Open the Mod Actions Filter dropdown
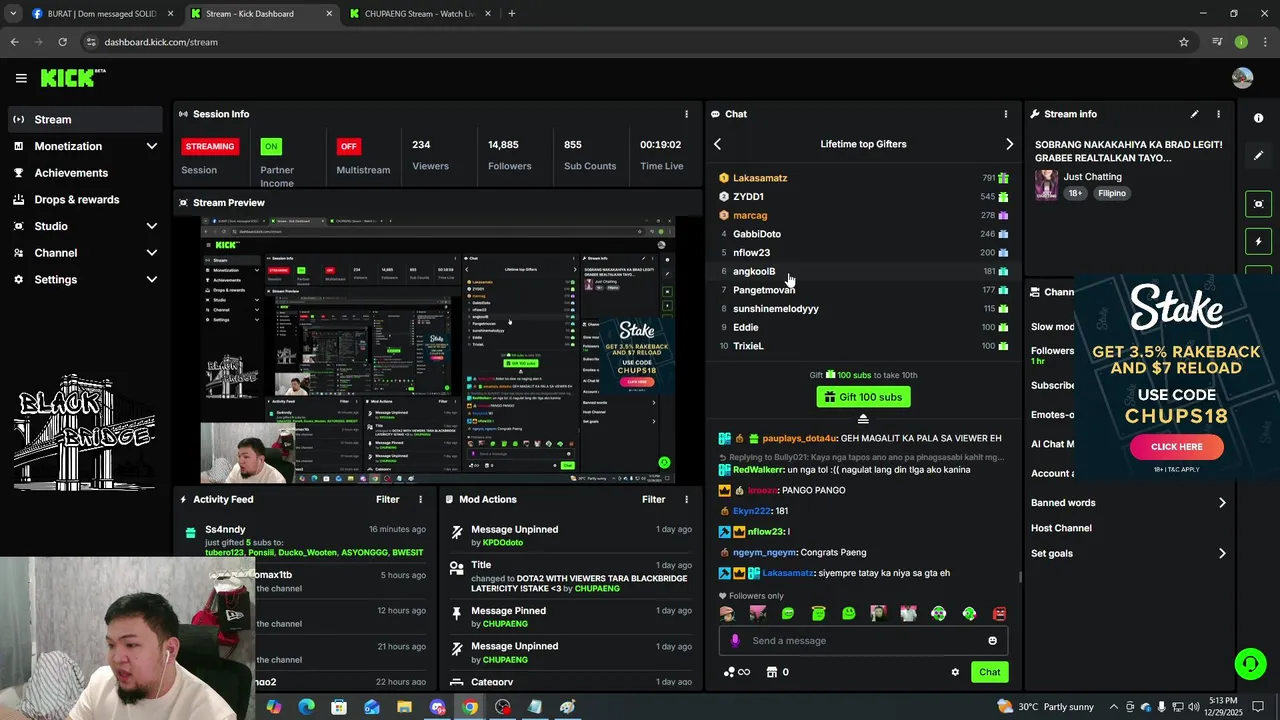This screenshot has width=1280, height=720. (653, 499)
